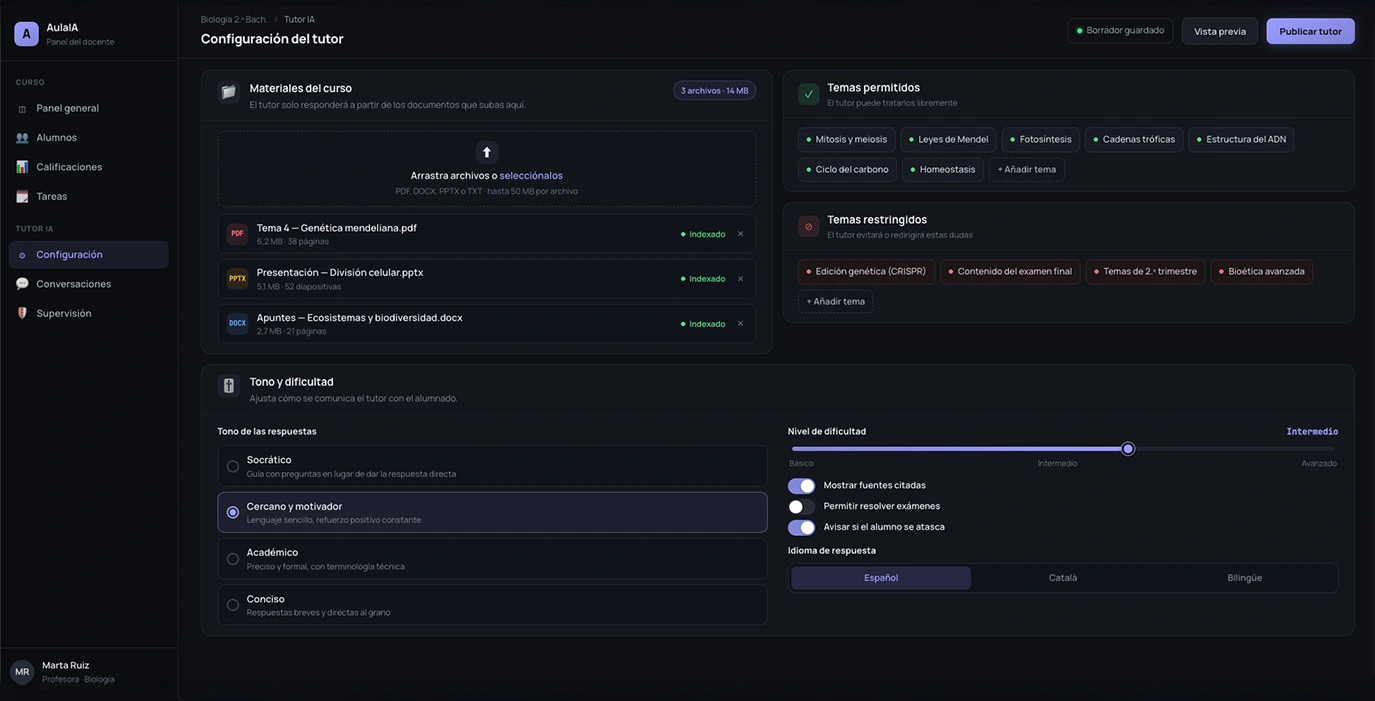Click the DOCX icon of Ecosistemas file
1375x701 pixels.
point(237,324)
